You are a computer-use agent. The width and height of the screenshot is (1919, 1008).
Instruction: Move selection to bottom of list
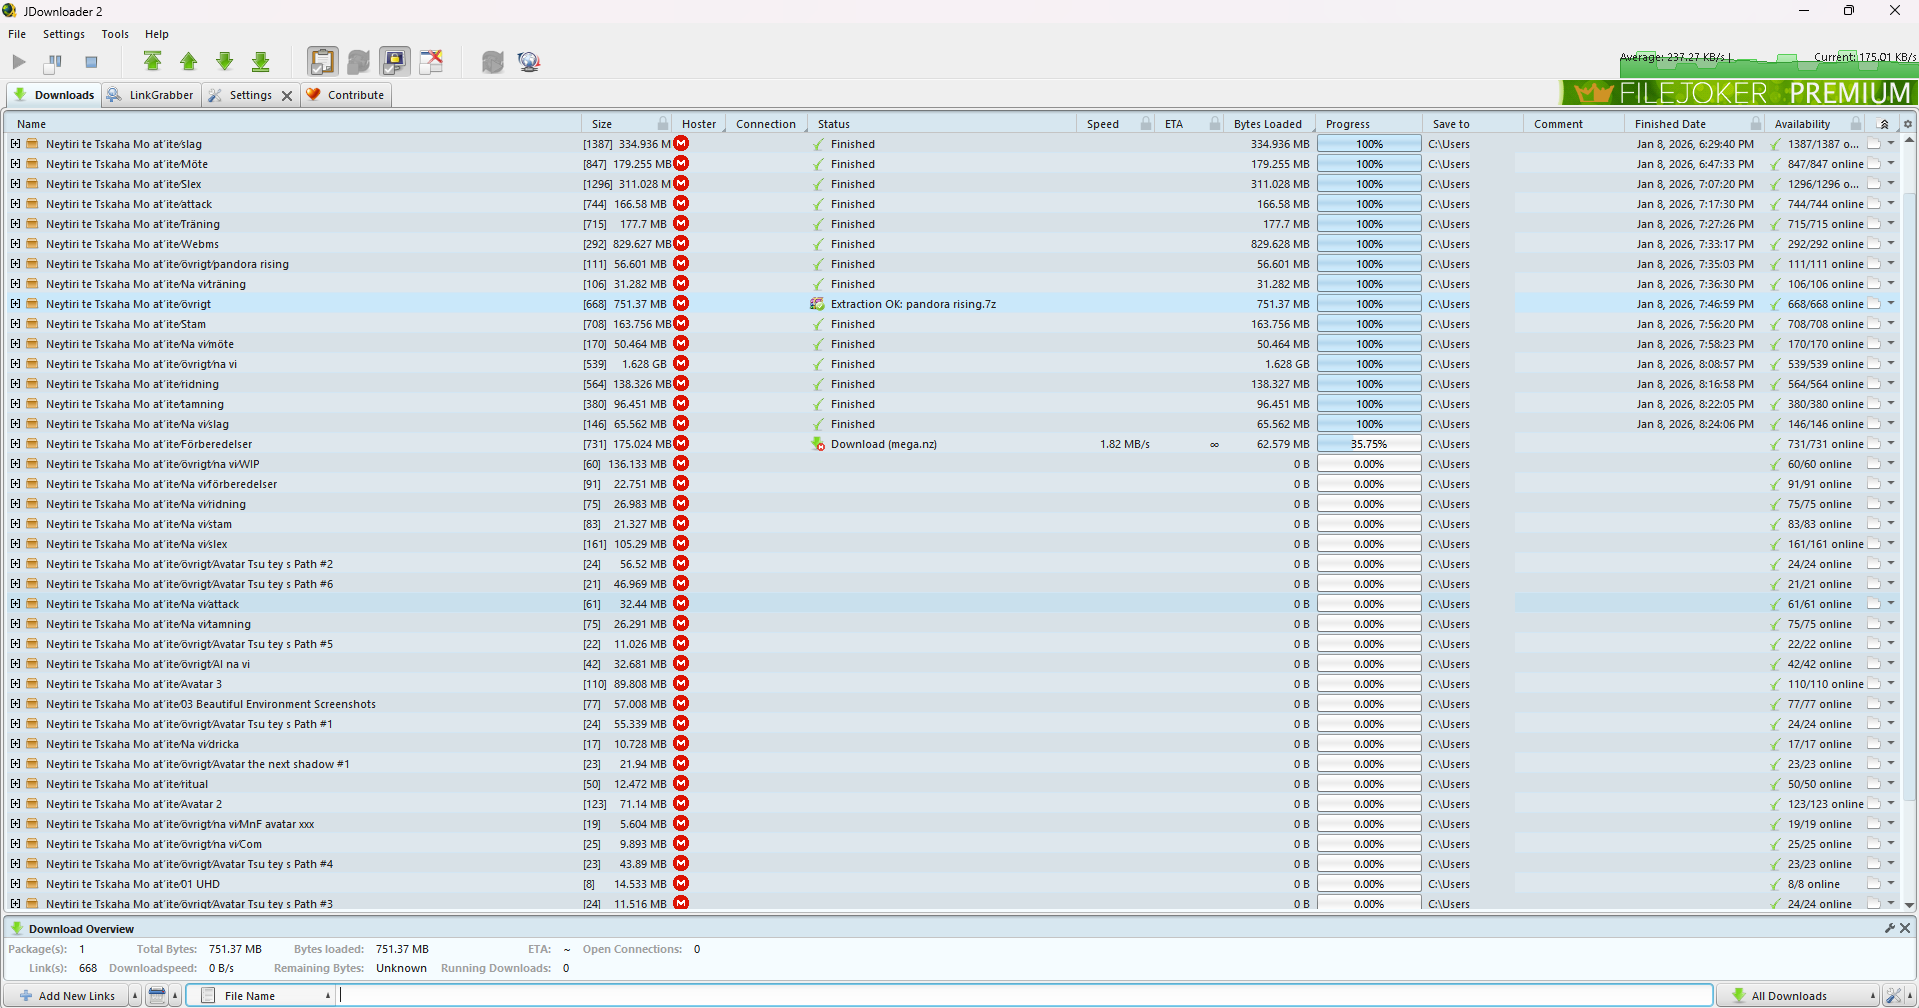coord(261,62)
